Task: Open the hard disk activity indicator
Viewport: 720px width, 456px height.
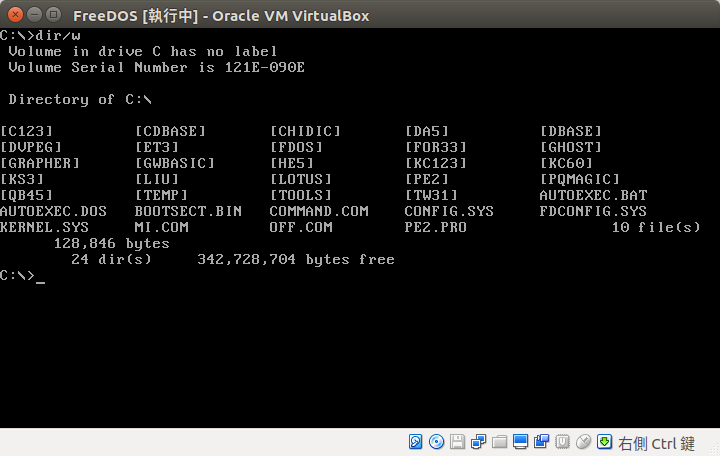Action: pyautogui.click(x=415, y=442)
